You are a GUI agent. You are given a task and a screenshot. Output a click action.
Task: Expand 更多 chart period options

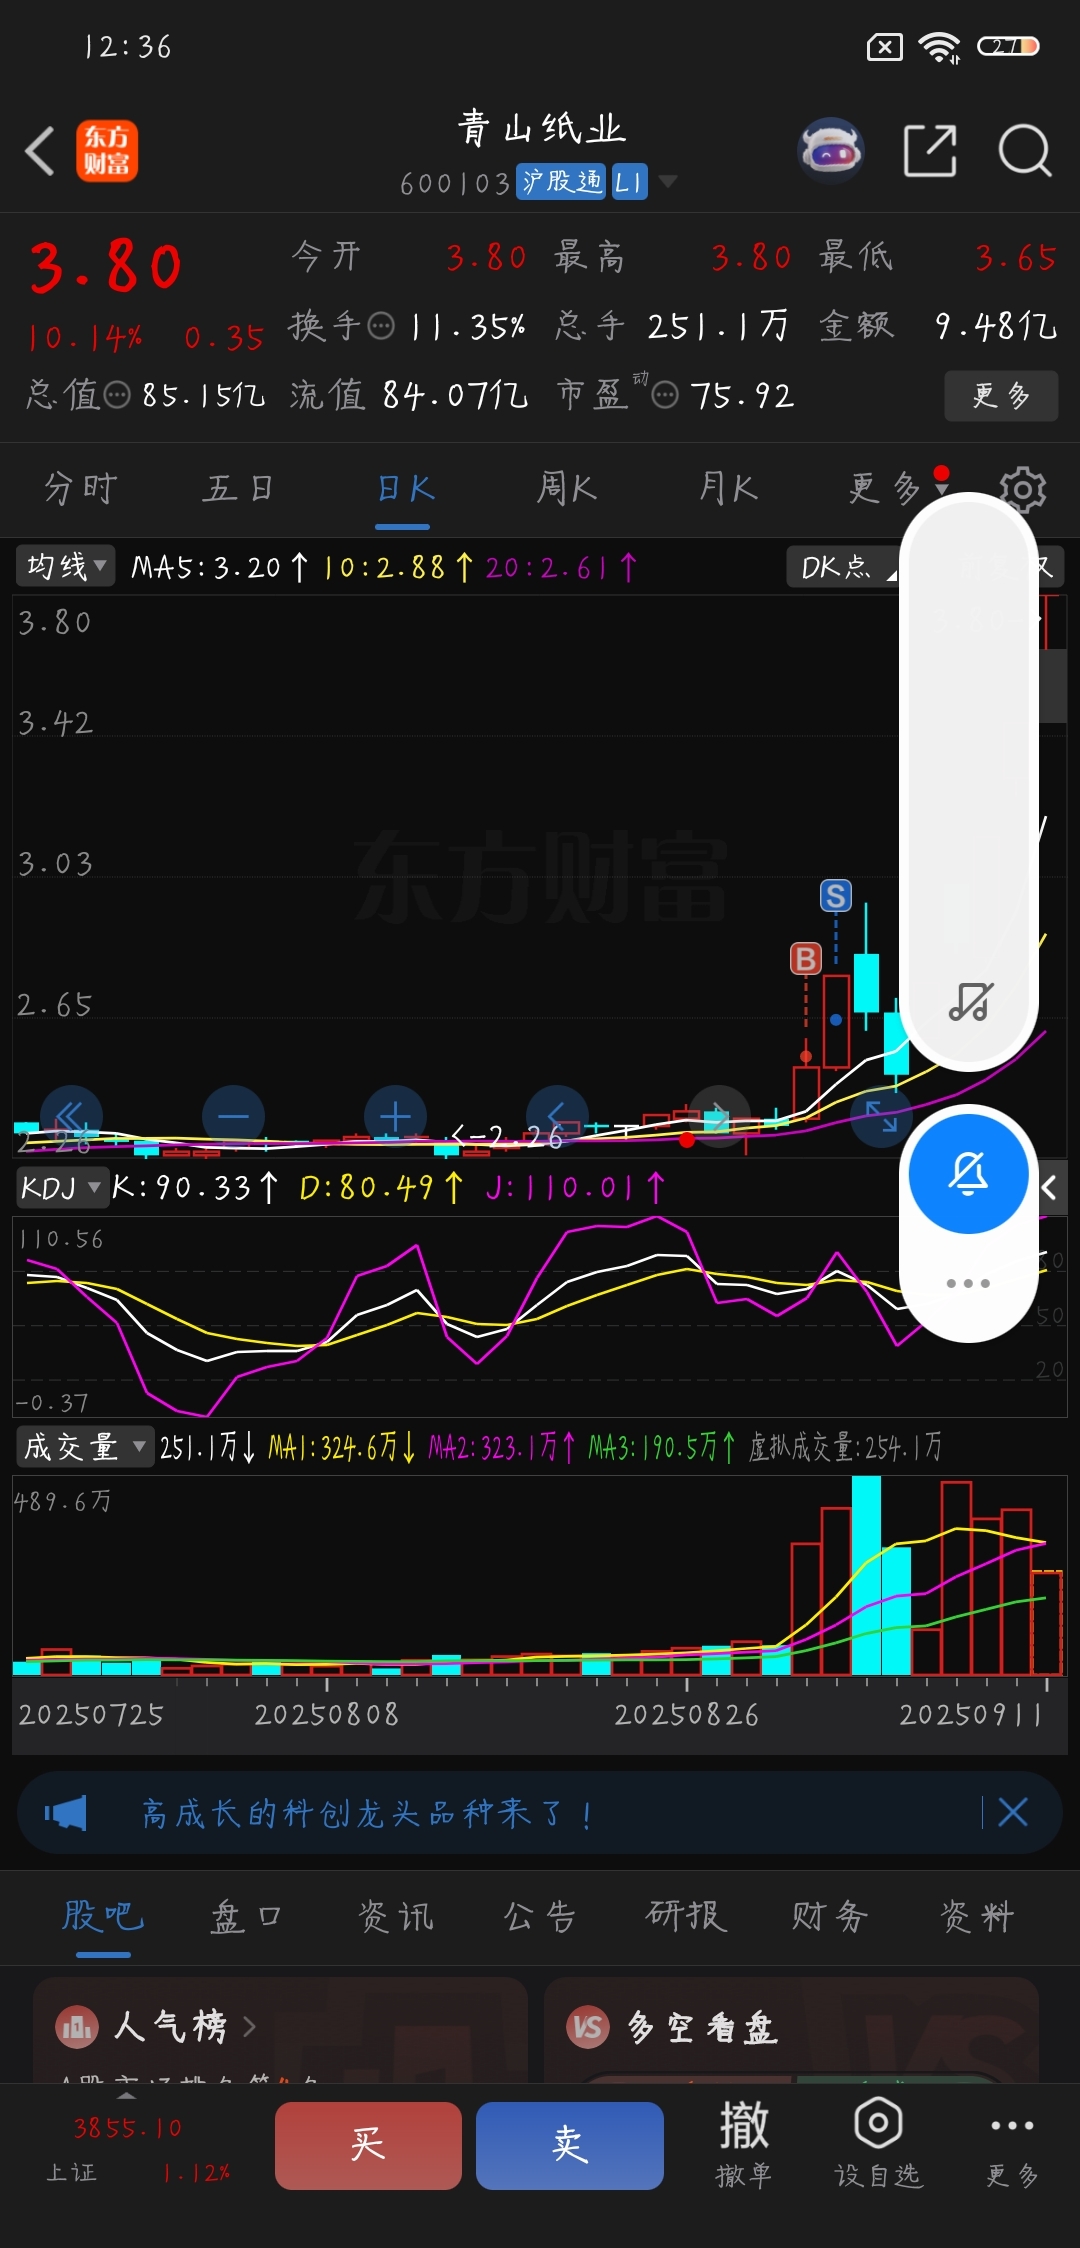coord(899,488)
